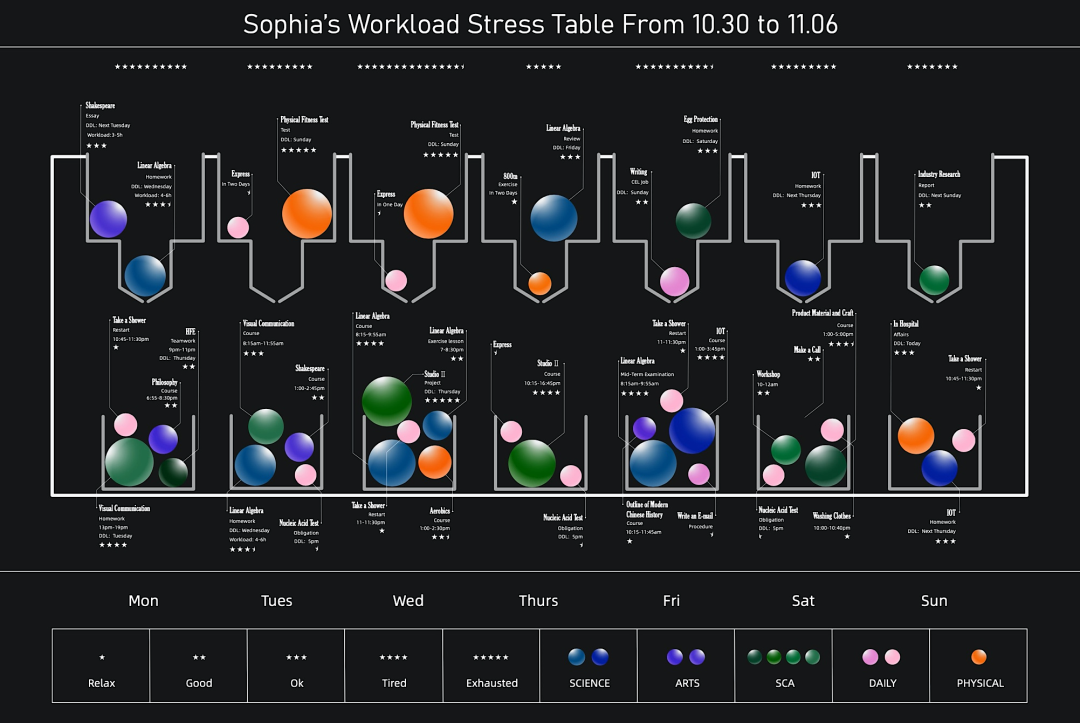Select the Relax one-star legend cell
This screenshot has height=723, width=1080.
101,666
